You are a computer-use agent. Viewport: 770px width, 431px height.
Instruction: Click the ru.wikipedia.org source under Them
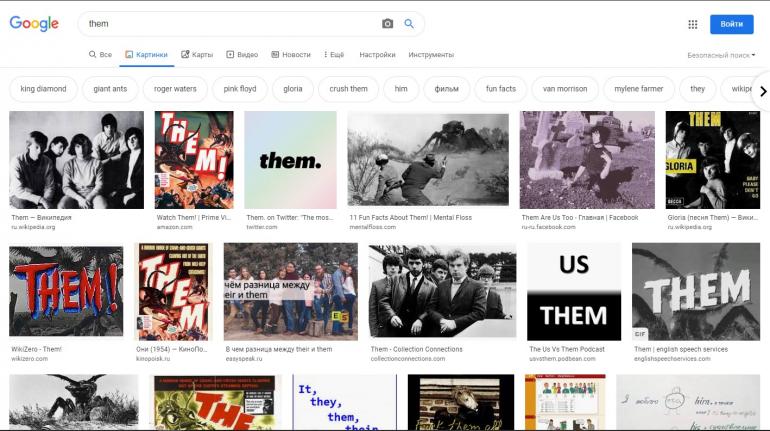[33, 227]
